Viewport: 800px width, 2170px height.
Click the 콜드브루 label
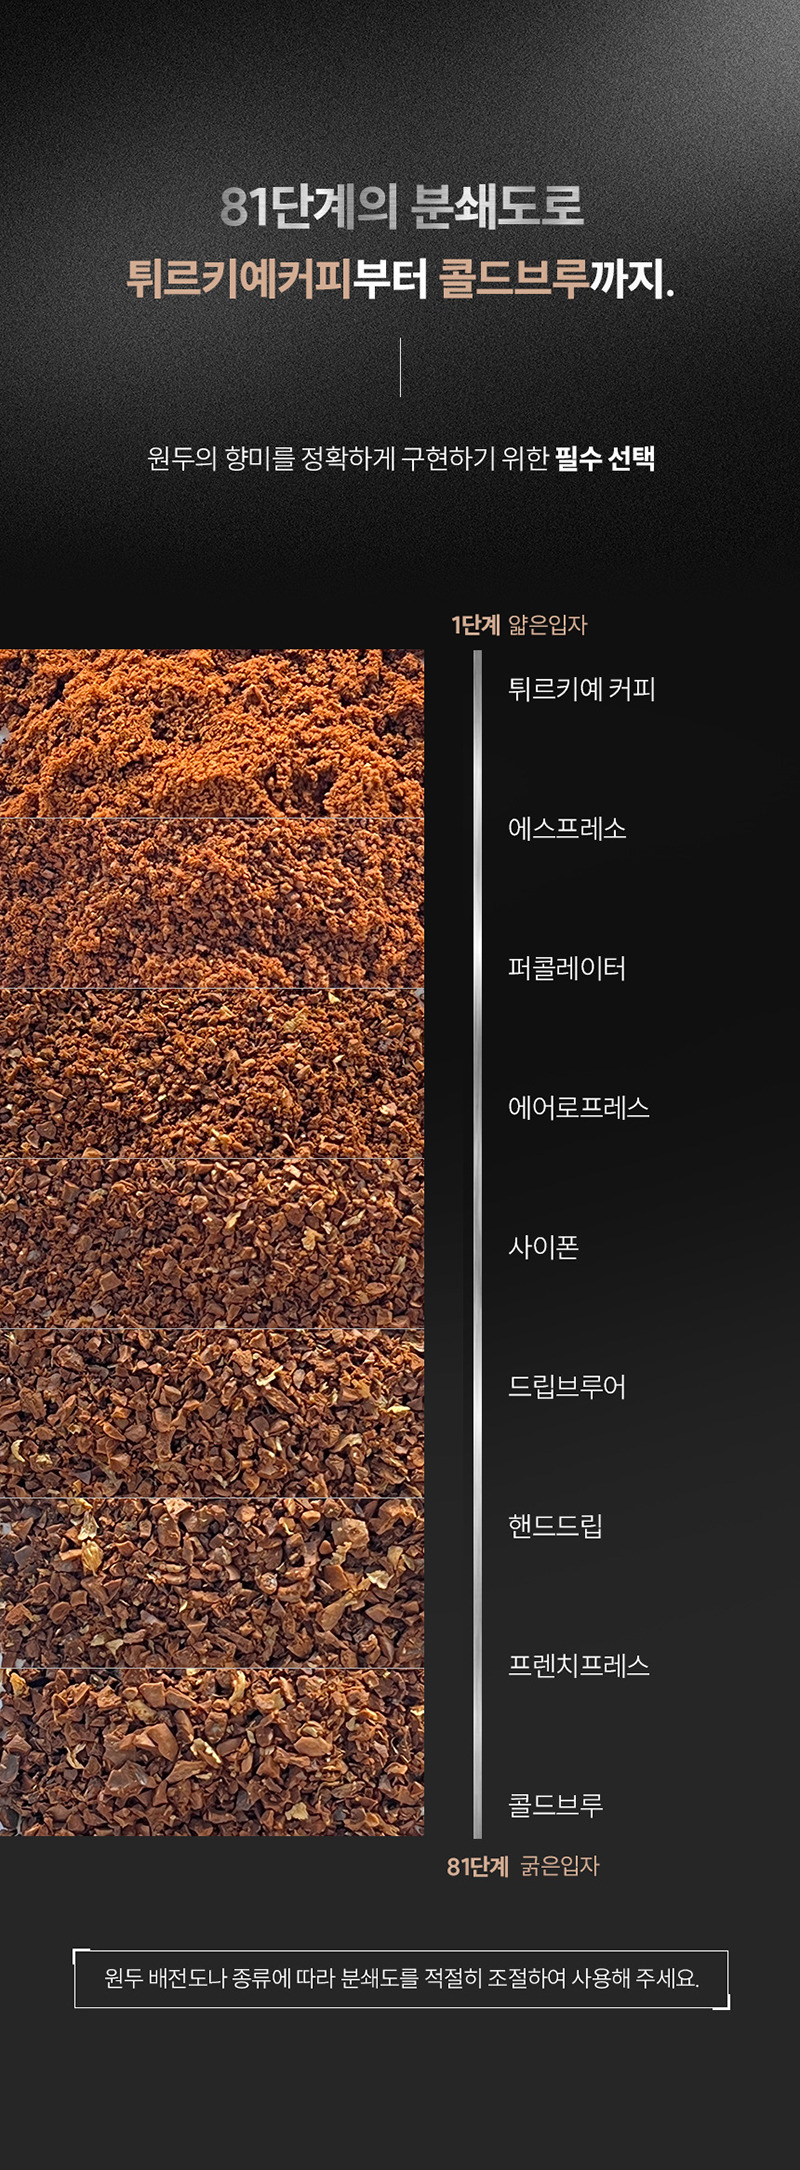tap(555, 1805)
